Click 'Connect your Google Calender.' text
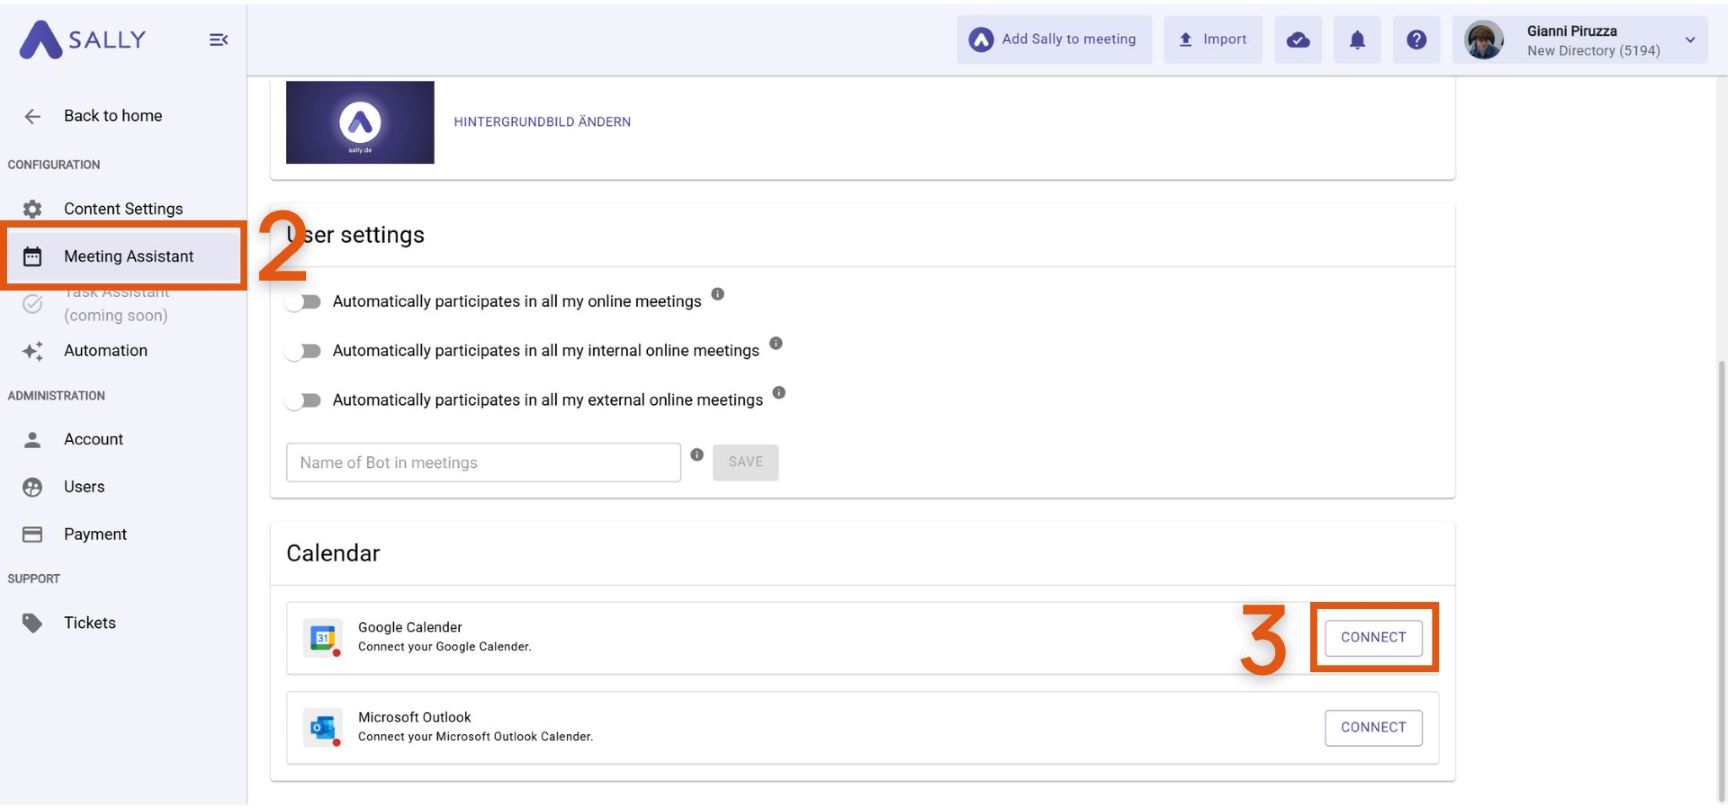The height and width of the screenshot is (810, 1728). click(x=445, y=647)
